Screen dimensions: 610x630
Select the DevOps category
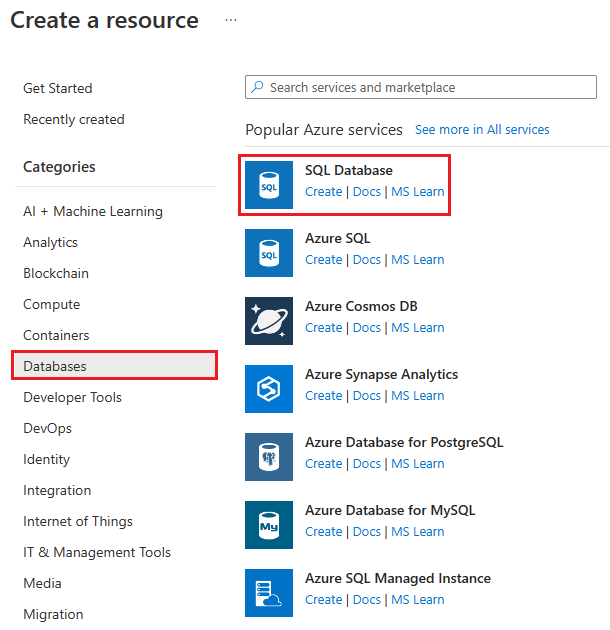coord(47,428)
